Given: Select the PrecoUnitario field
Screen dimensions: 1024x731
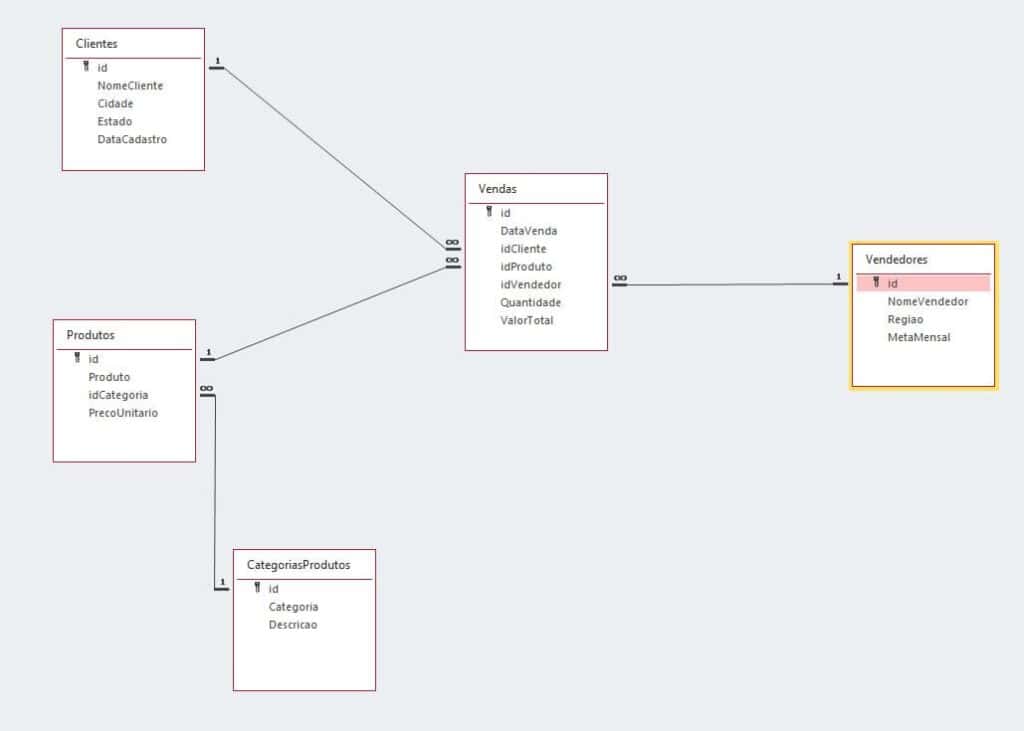Looking at the screenshot, I should pos(123,413).
